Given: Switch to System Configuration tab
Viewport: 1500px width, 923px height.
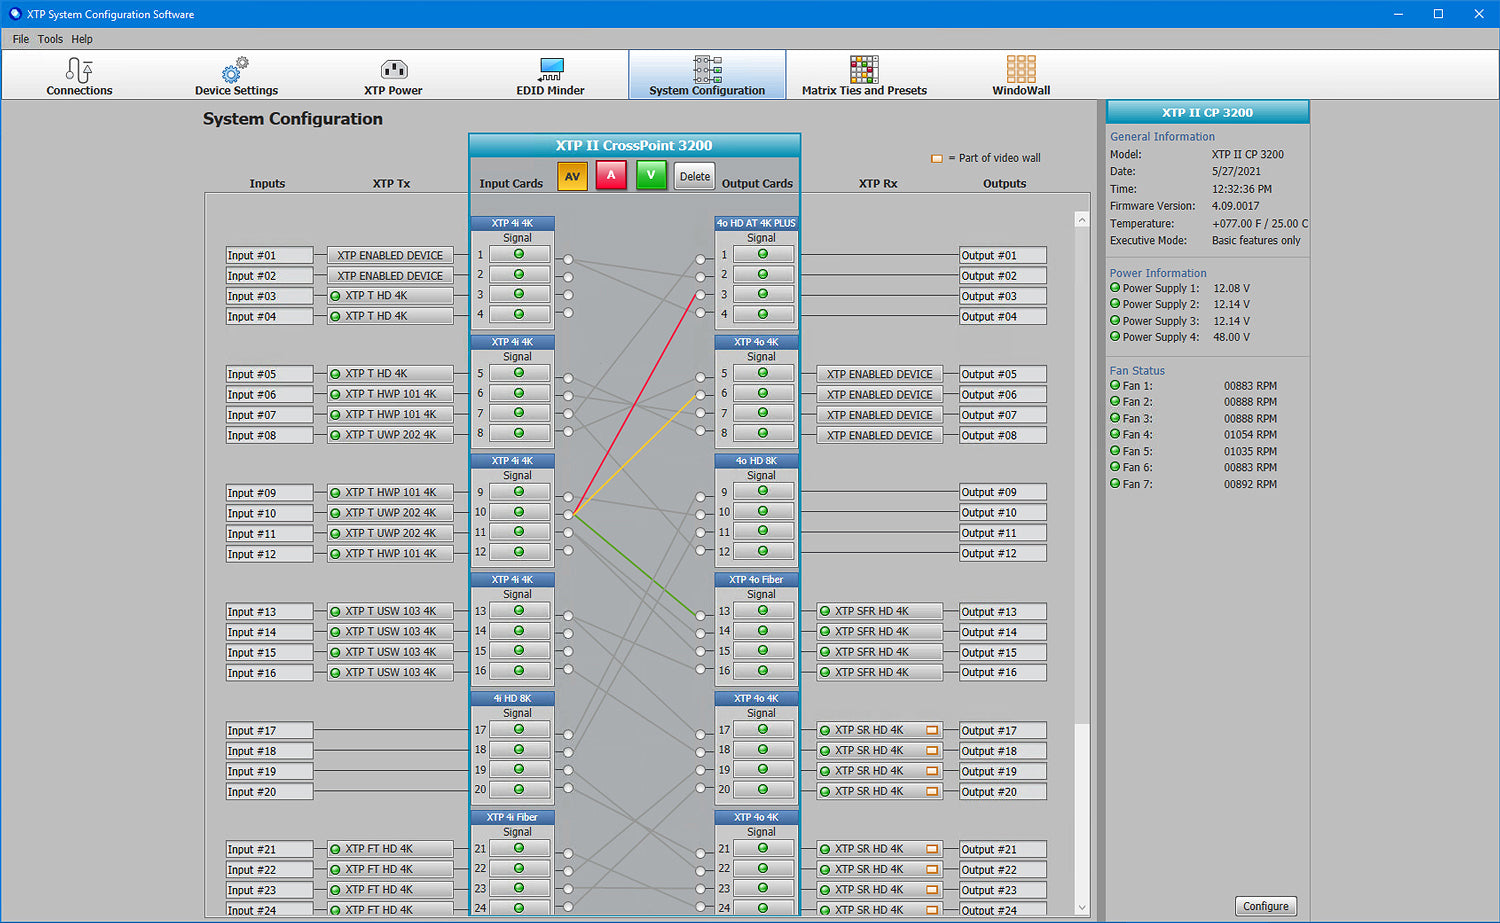Looking at the screenshot, I should coord(707,75).
